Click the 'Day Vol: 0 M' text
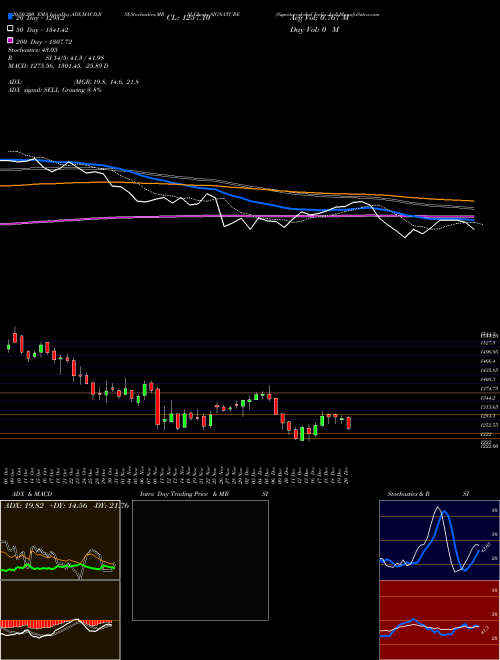This screenshot has height=660, width=500. tap(314, 30)
